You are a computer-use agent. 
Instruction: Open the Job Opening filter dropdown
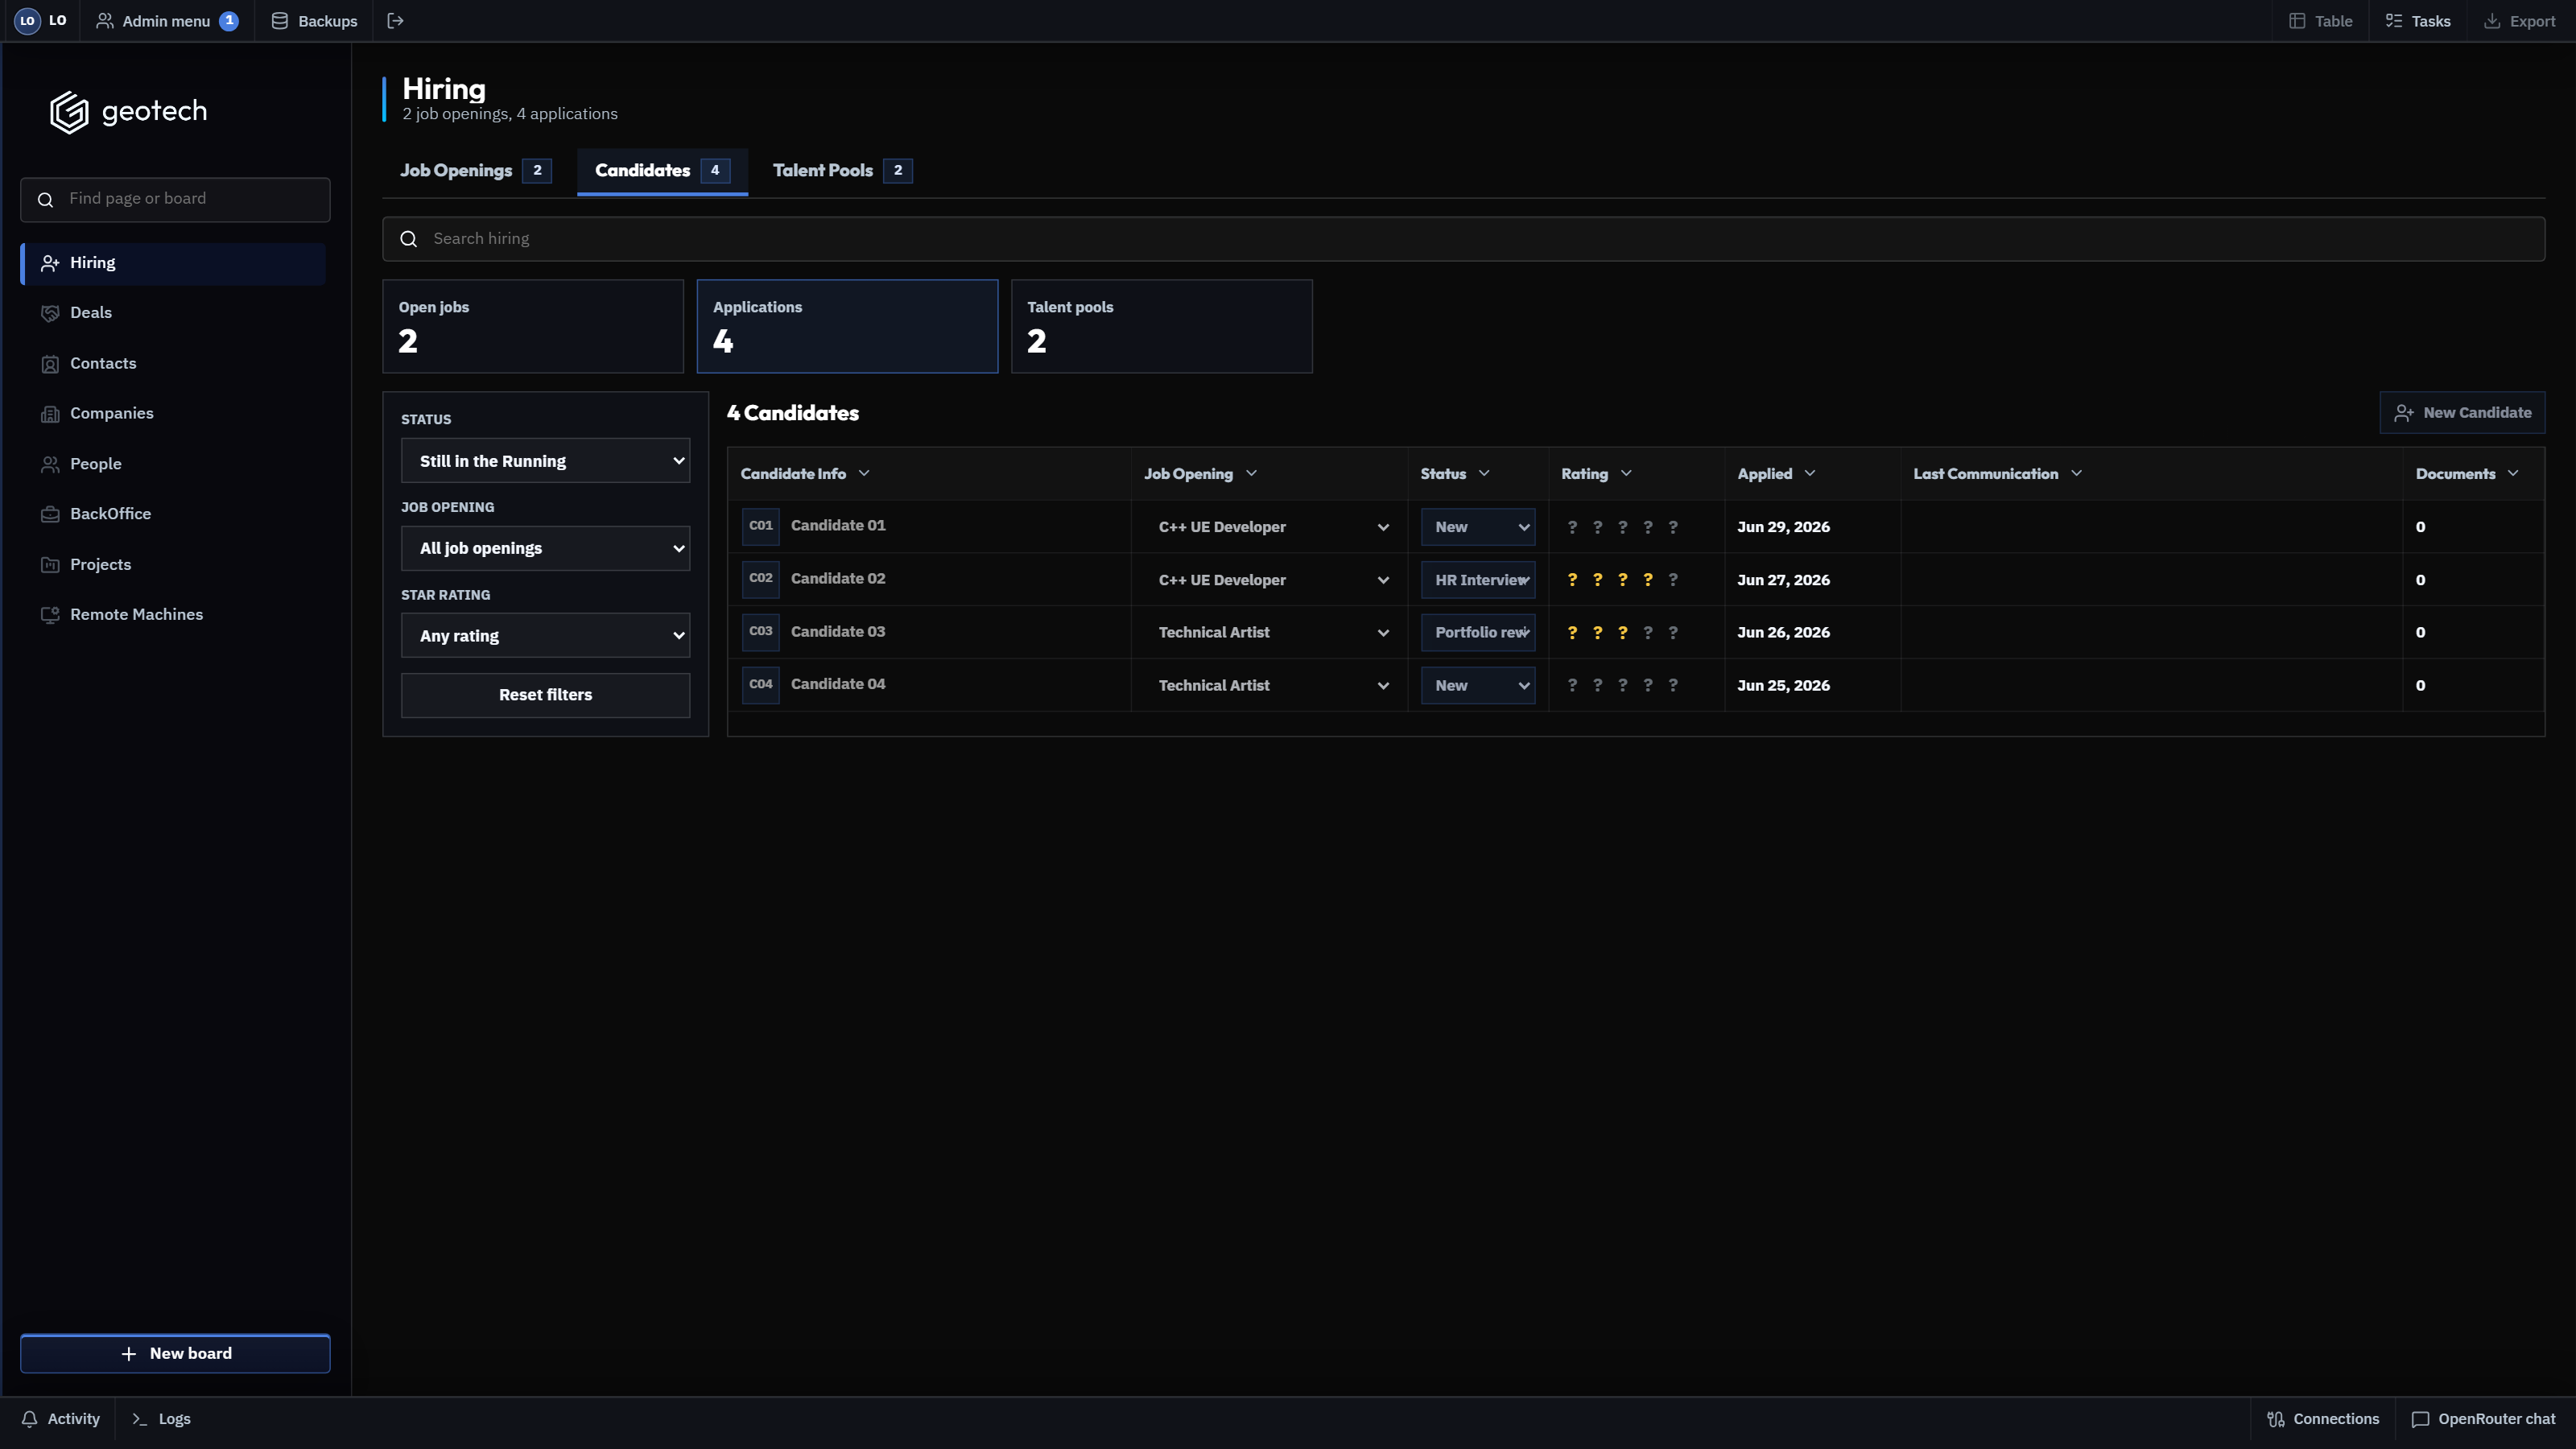(545, 548)
